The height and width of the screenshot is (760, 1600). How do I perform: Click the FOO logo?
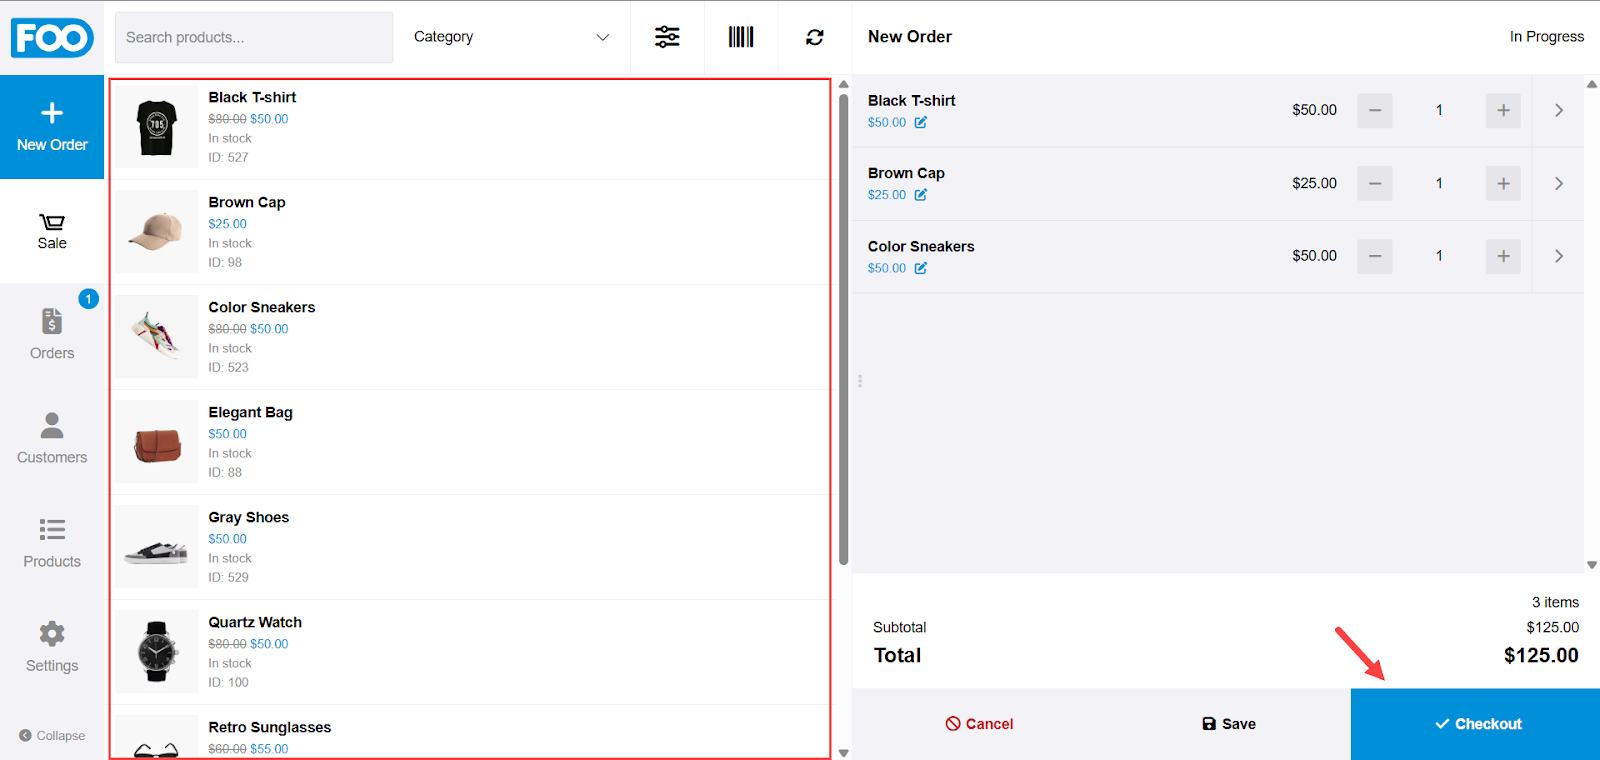click(52, 38)
